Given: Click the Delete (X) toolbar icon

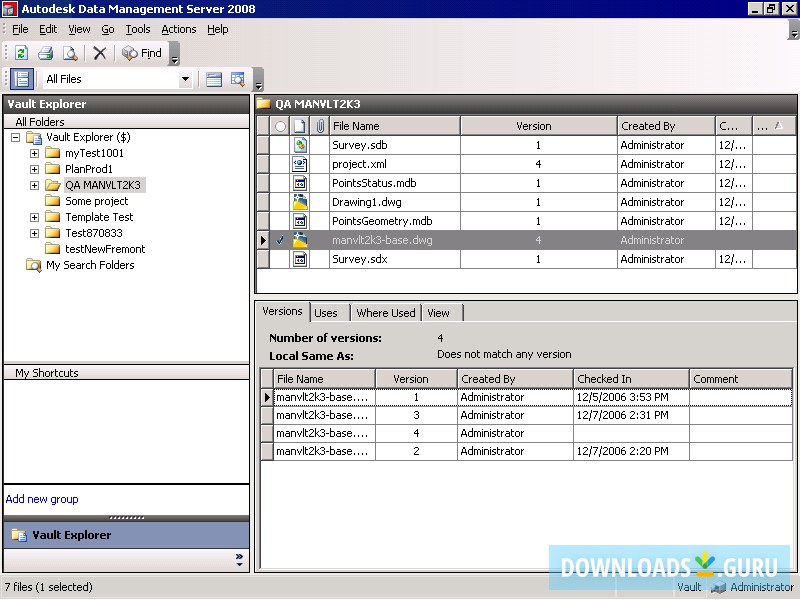Looking at the screenshot, I should tap(100, 53).
